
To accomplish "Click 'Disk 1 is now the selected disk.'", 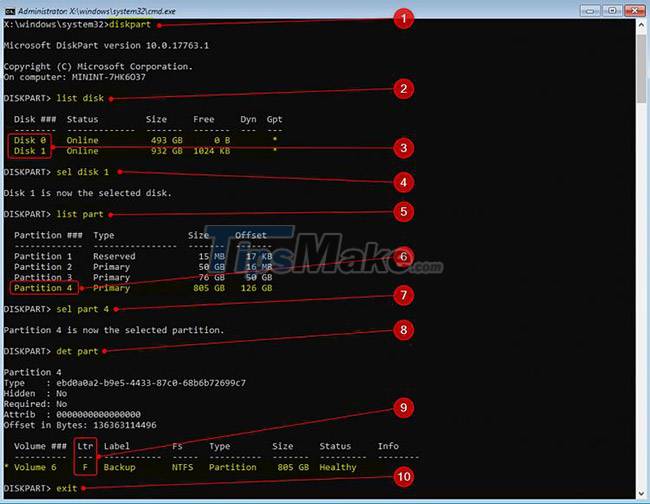I will [x=87, y=193].
